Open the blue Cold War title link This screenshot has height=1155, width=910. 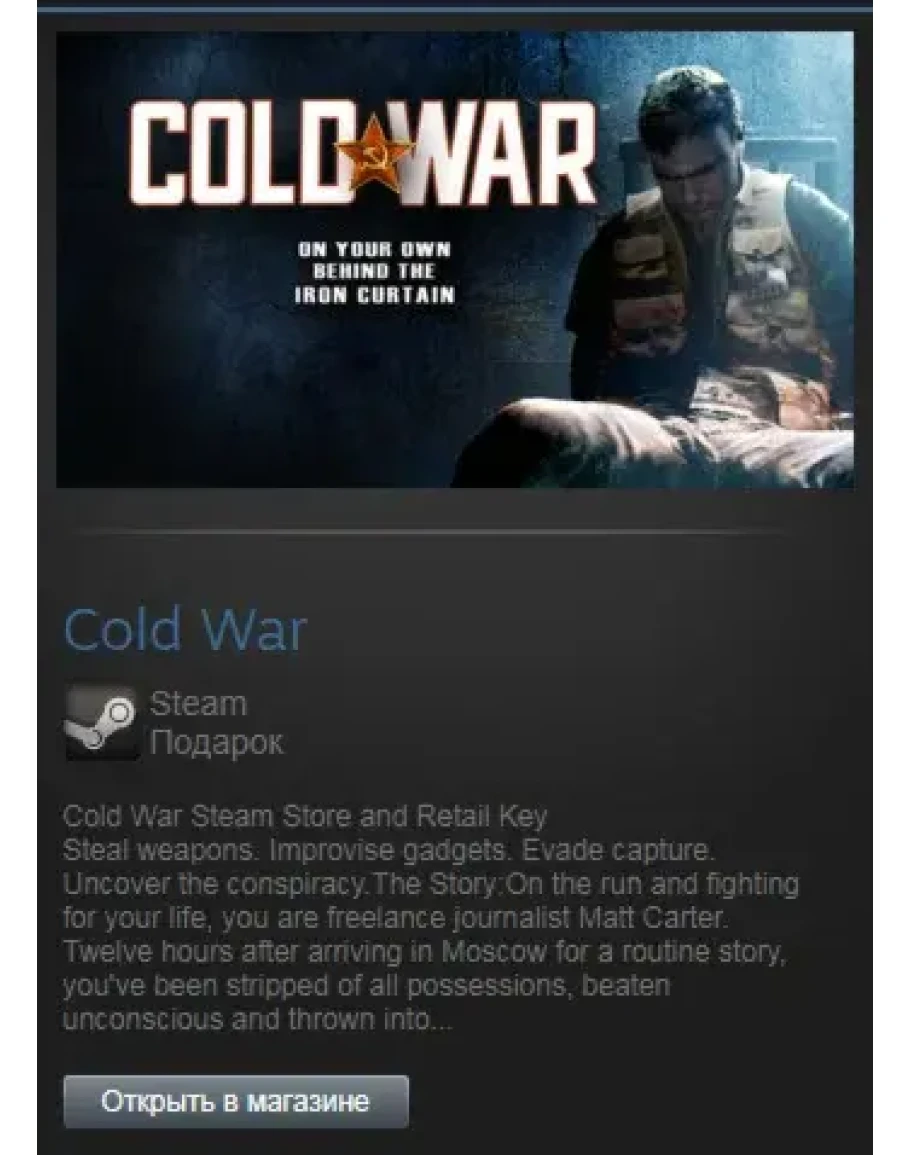coord(184,630)
